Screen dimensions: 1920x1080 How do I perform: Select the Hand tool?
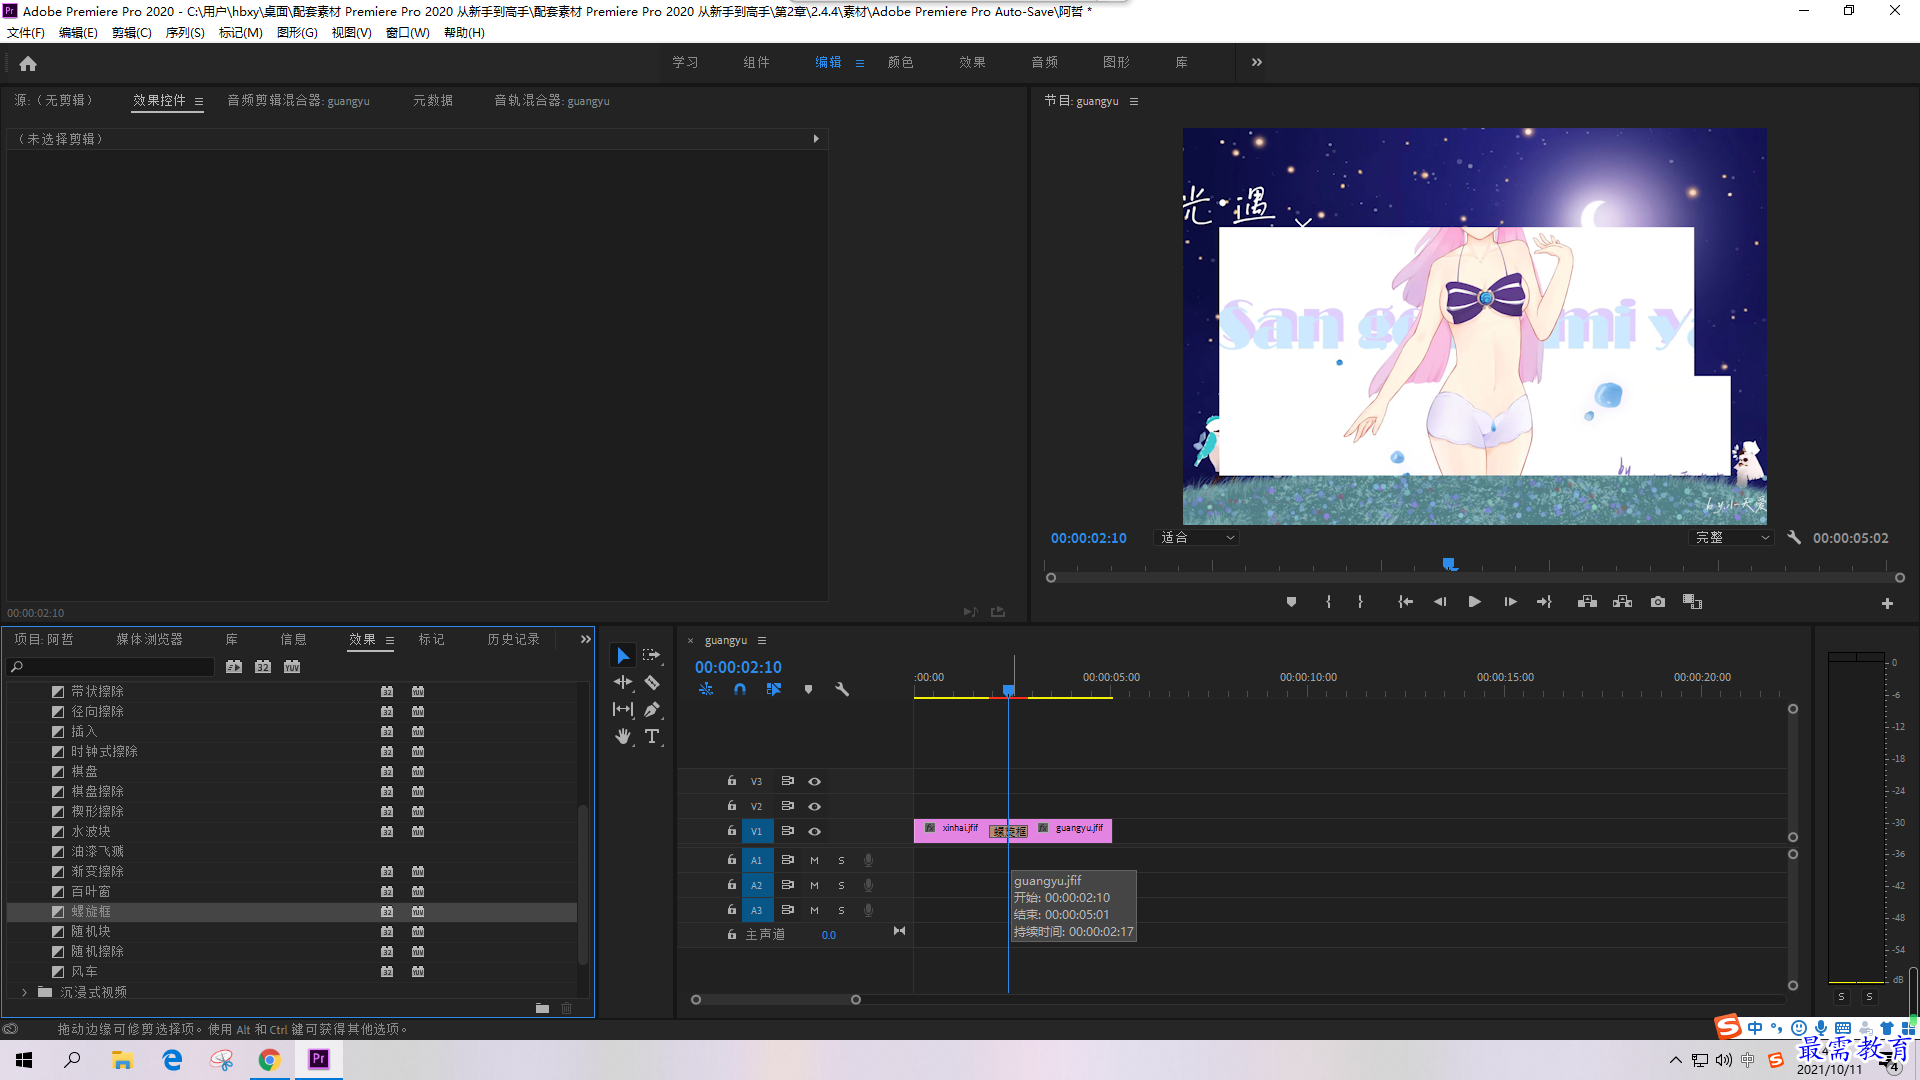tap(623, 736)
